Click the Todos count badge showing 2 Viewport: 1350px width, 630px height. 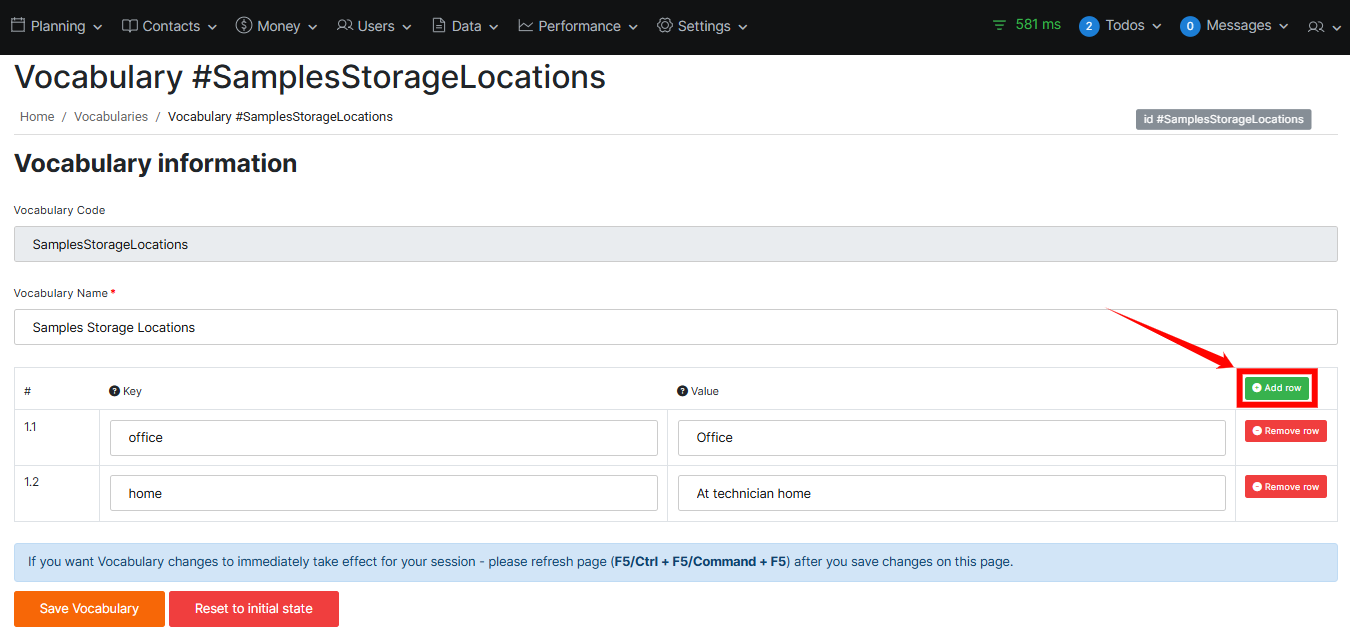[x=1089, y=27]
